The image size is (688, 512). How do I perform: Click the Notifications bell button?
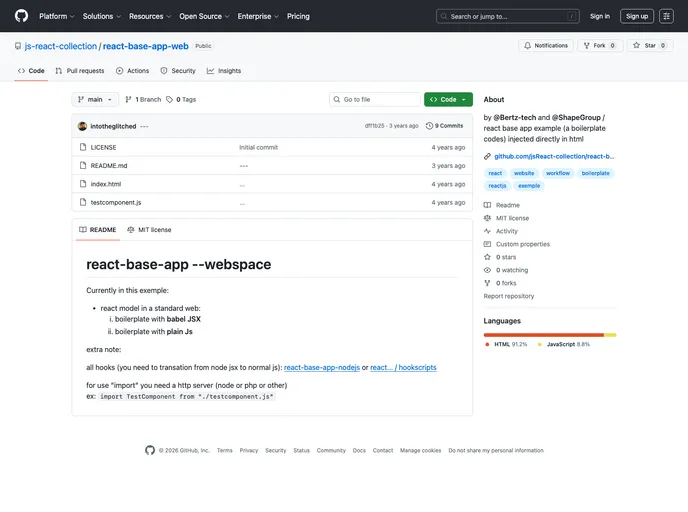click(x=546, y=46)
